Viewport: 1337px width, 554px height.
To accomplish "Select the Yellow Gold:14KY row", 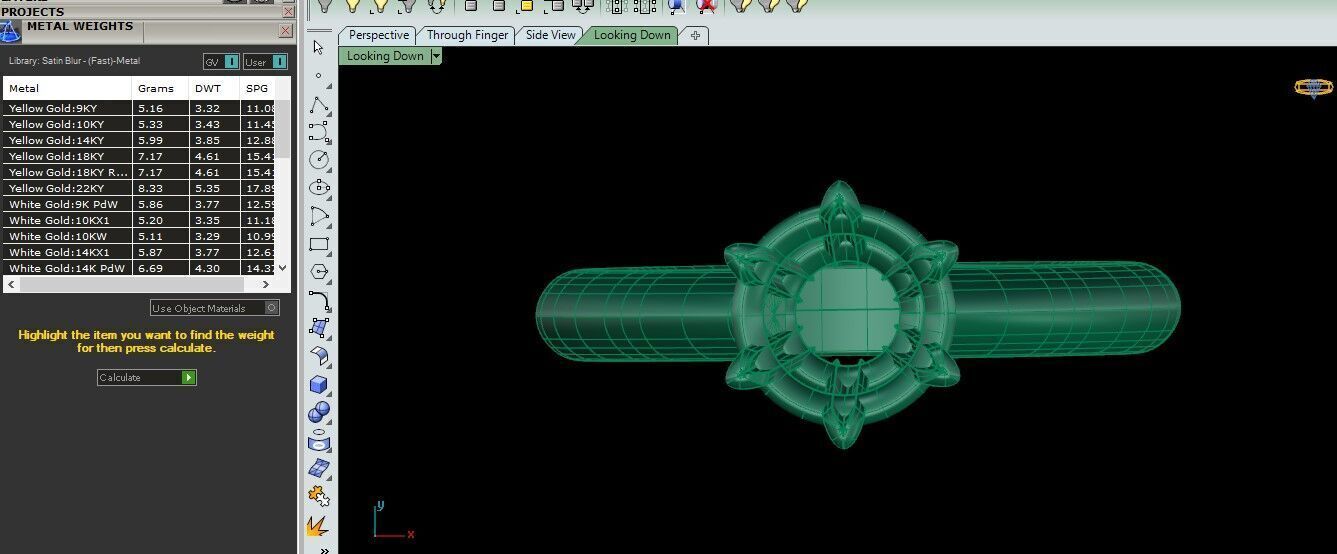I will [139, 140].
